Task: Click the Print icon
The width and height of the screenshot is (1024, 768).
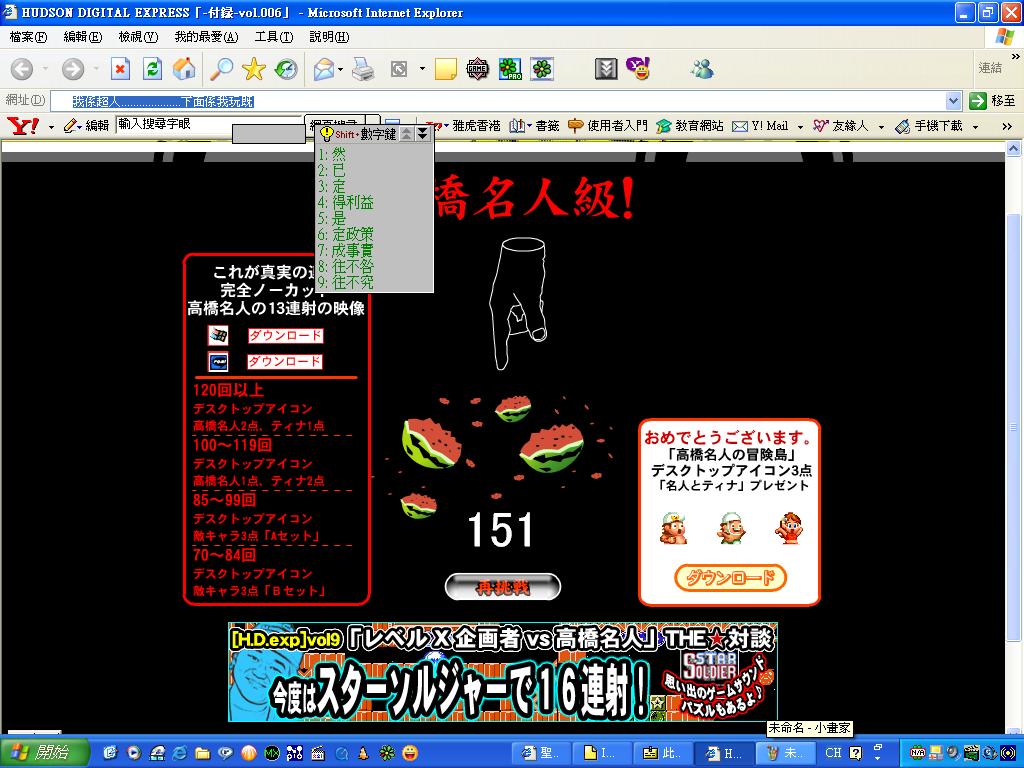Action: click(x=363, y=69)
